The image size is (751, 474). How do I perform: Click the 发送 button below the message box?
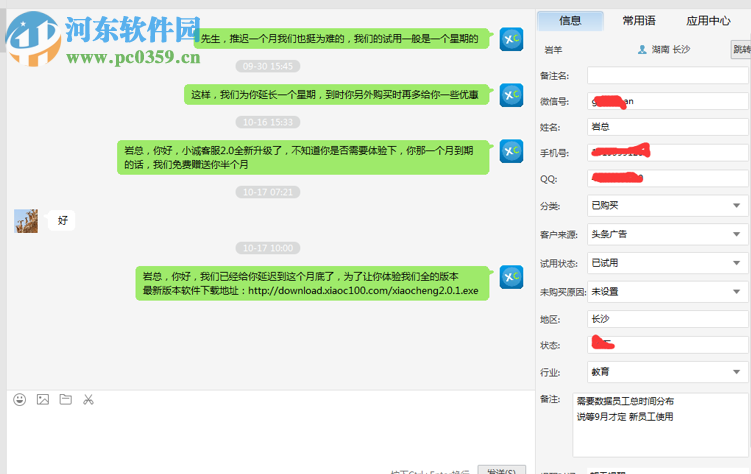[501, 471]
